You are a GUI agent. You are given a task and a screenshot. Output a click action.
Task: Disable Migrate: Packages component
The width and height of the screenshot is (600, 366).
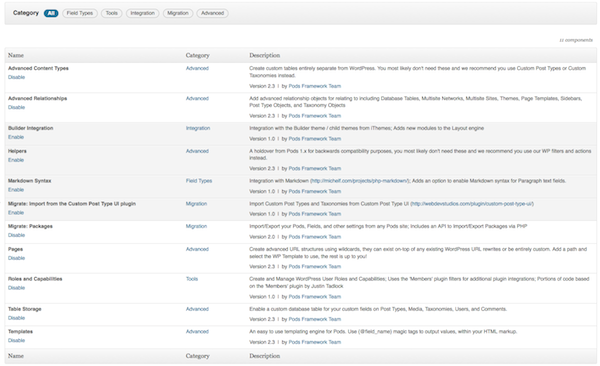[16, 235]
